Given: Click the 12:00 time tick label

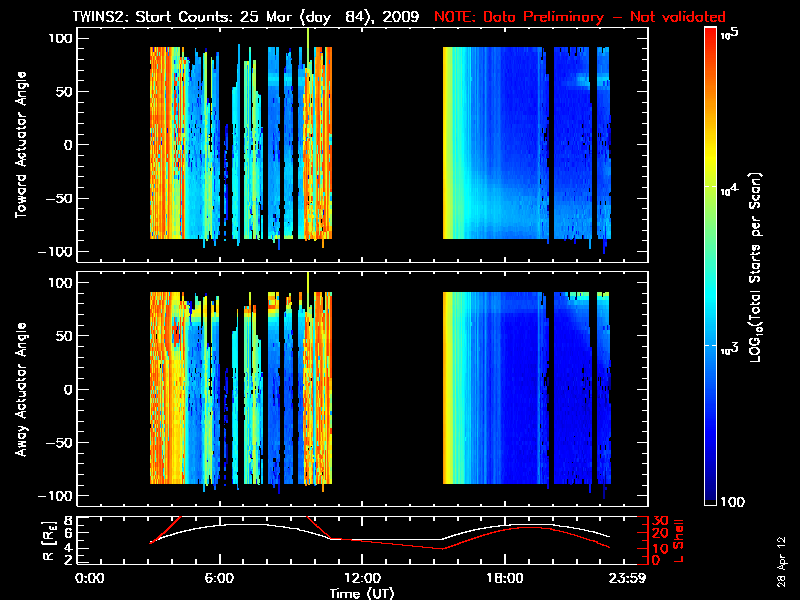Looking at the screenshot, I should click(x=361, y=579).
